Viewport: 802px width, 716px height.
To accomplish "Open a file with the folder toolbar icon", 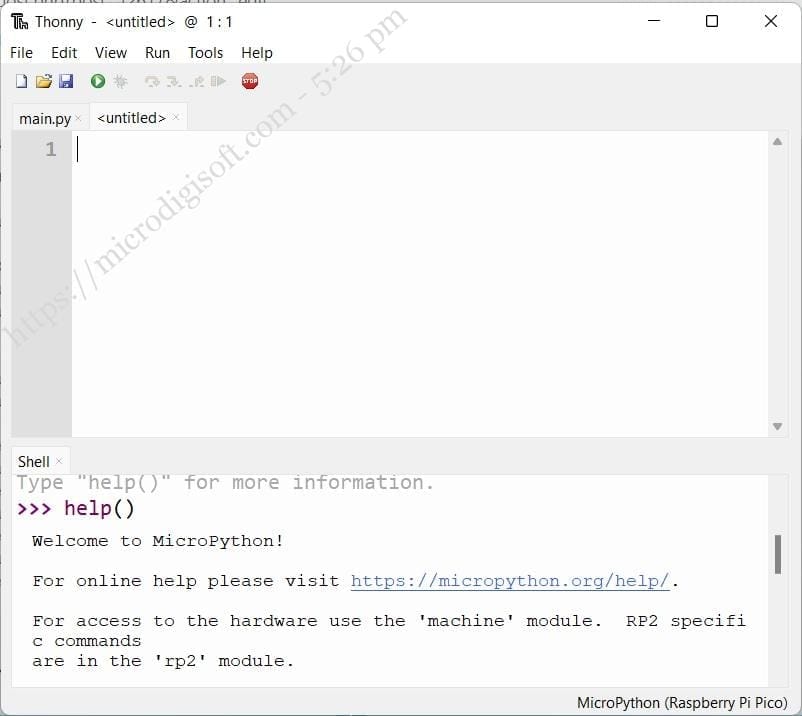I will click(44, 81).
